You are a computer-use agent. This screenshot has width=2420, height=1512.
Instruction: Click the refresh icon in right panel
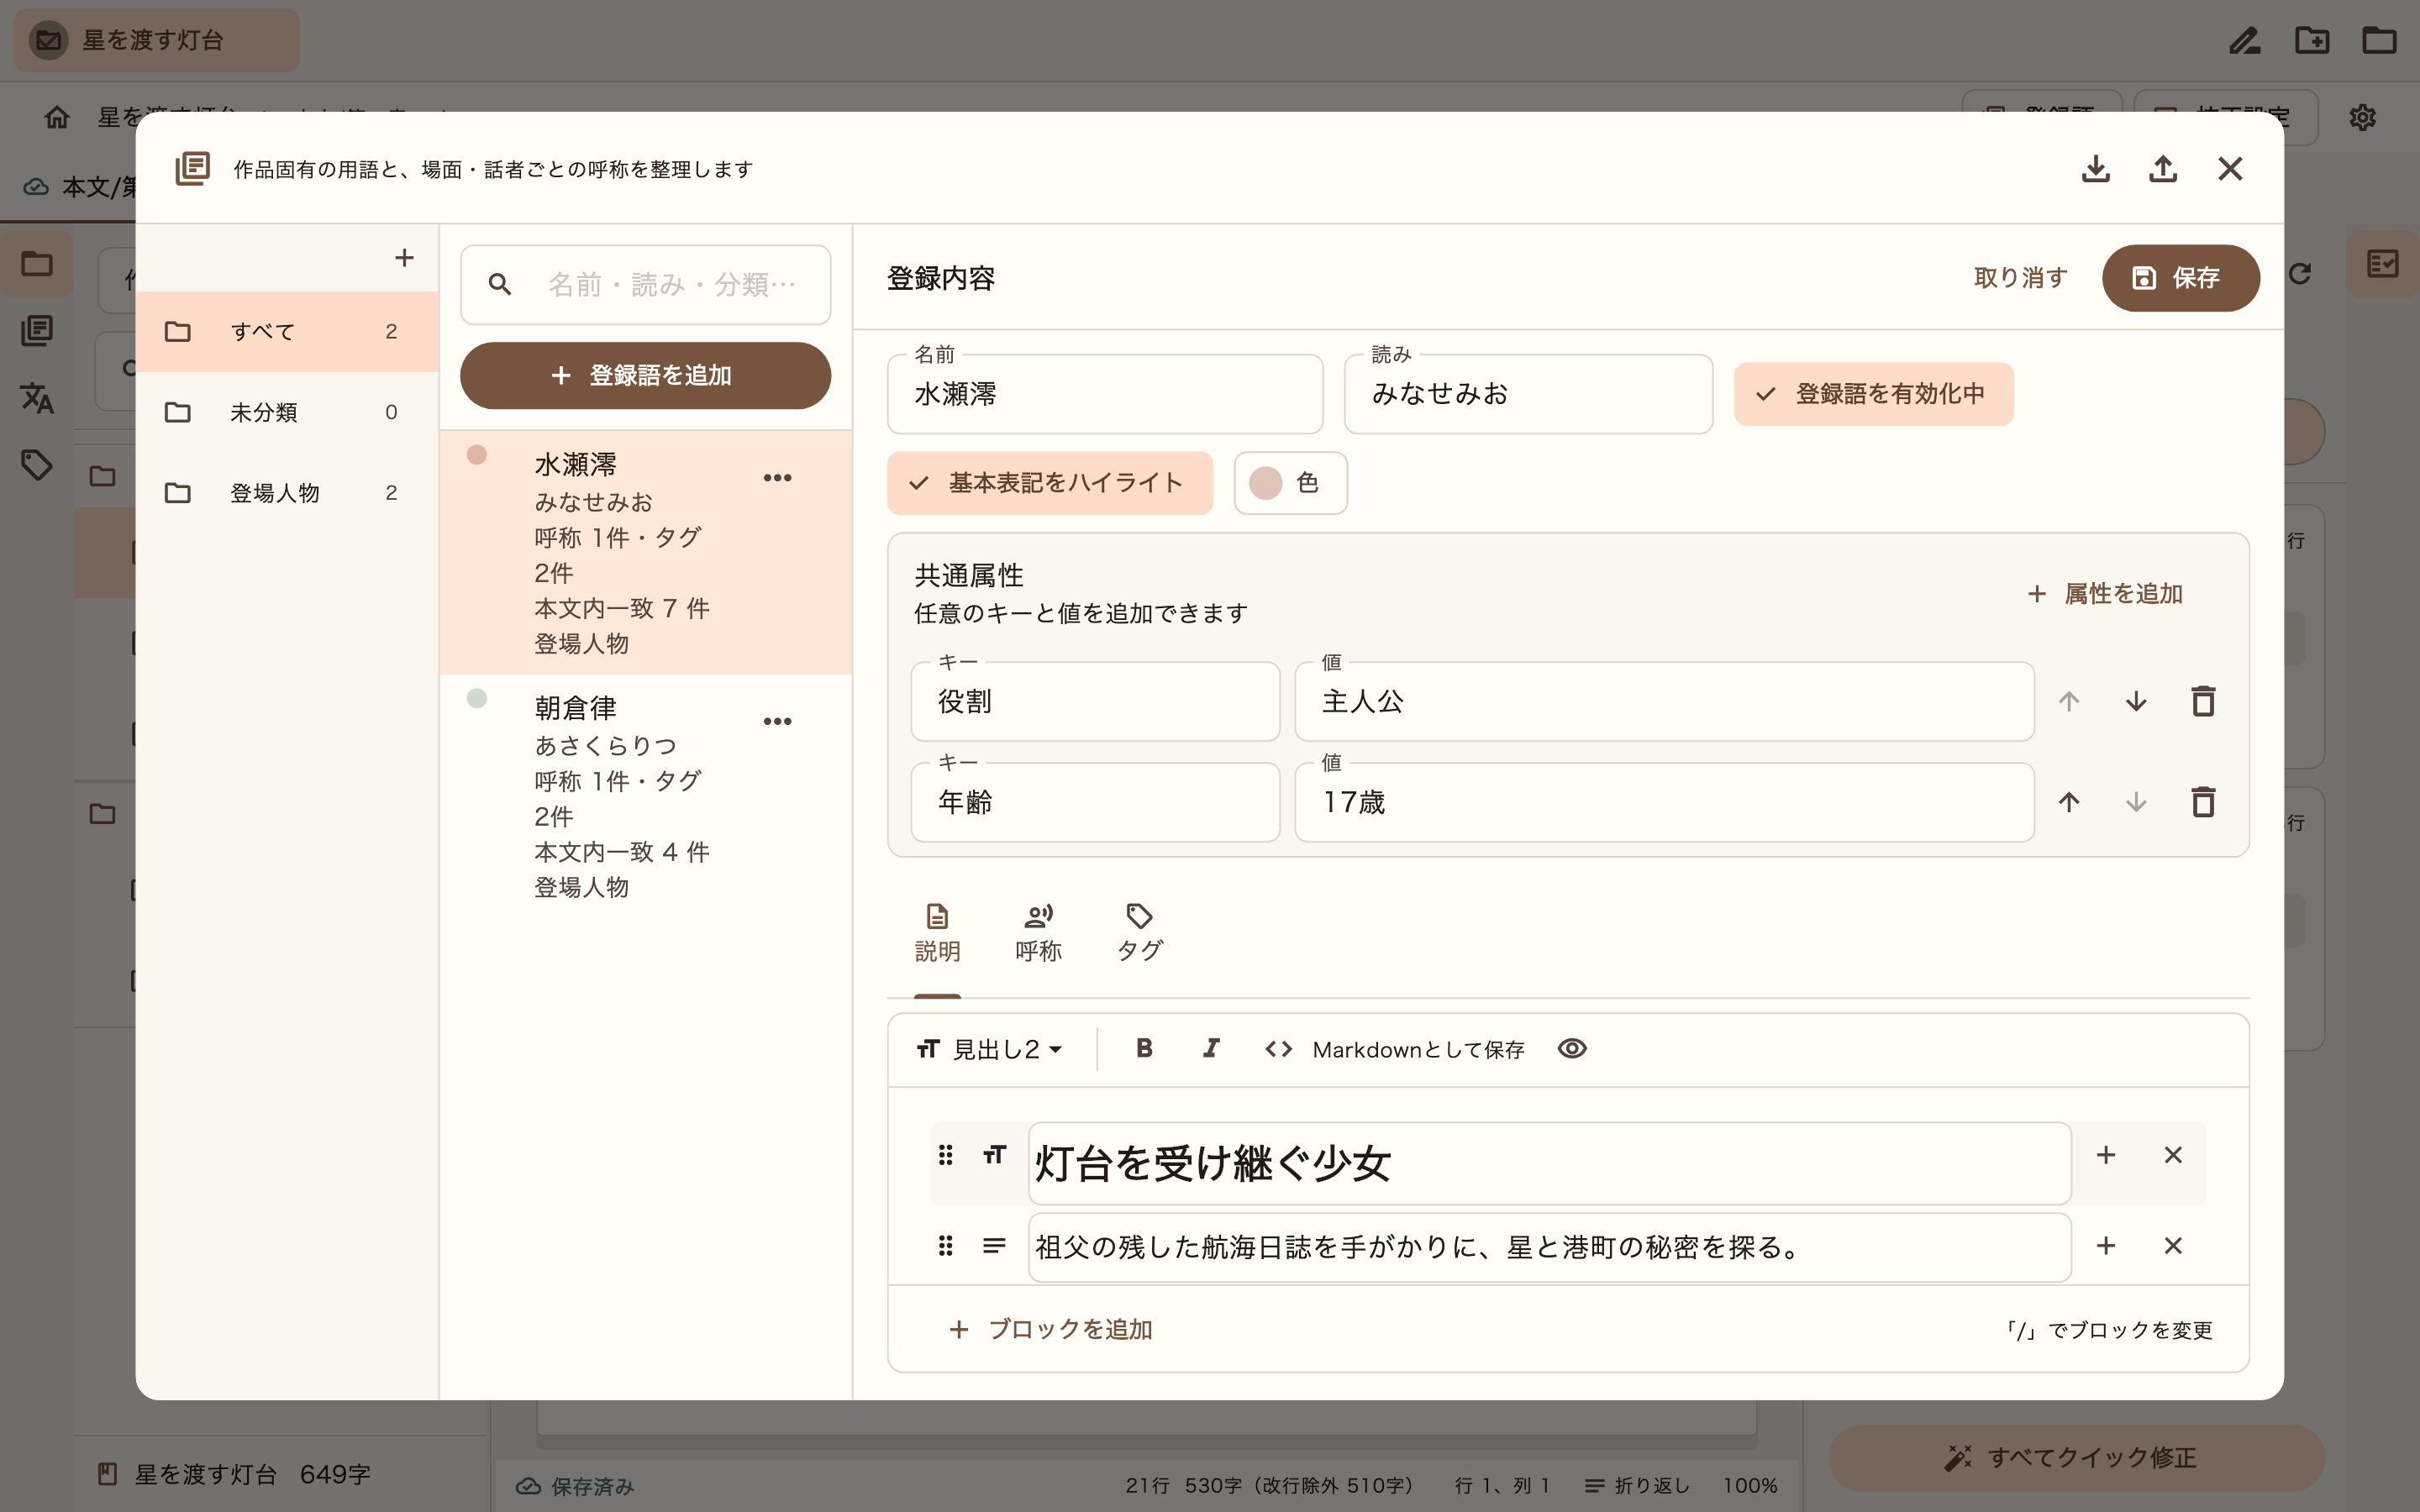click(2300, 274)
